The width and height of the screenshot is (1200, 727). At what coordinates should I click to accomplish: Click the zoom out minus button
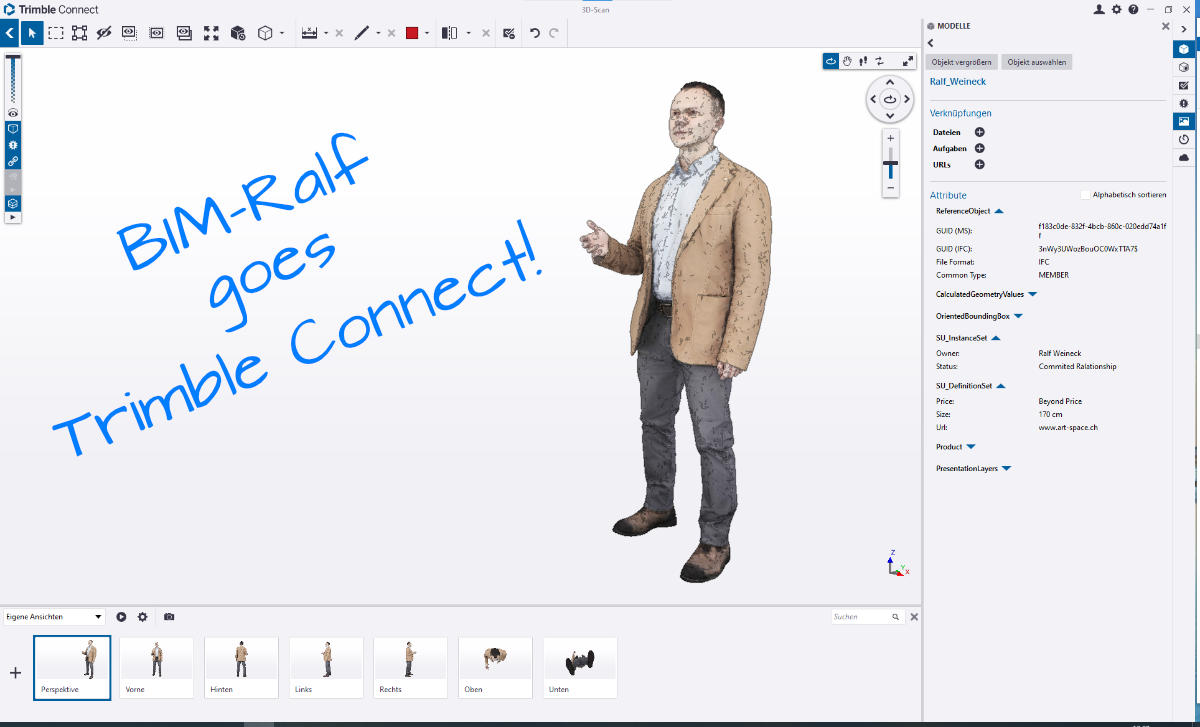tap(890, 188)
